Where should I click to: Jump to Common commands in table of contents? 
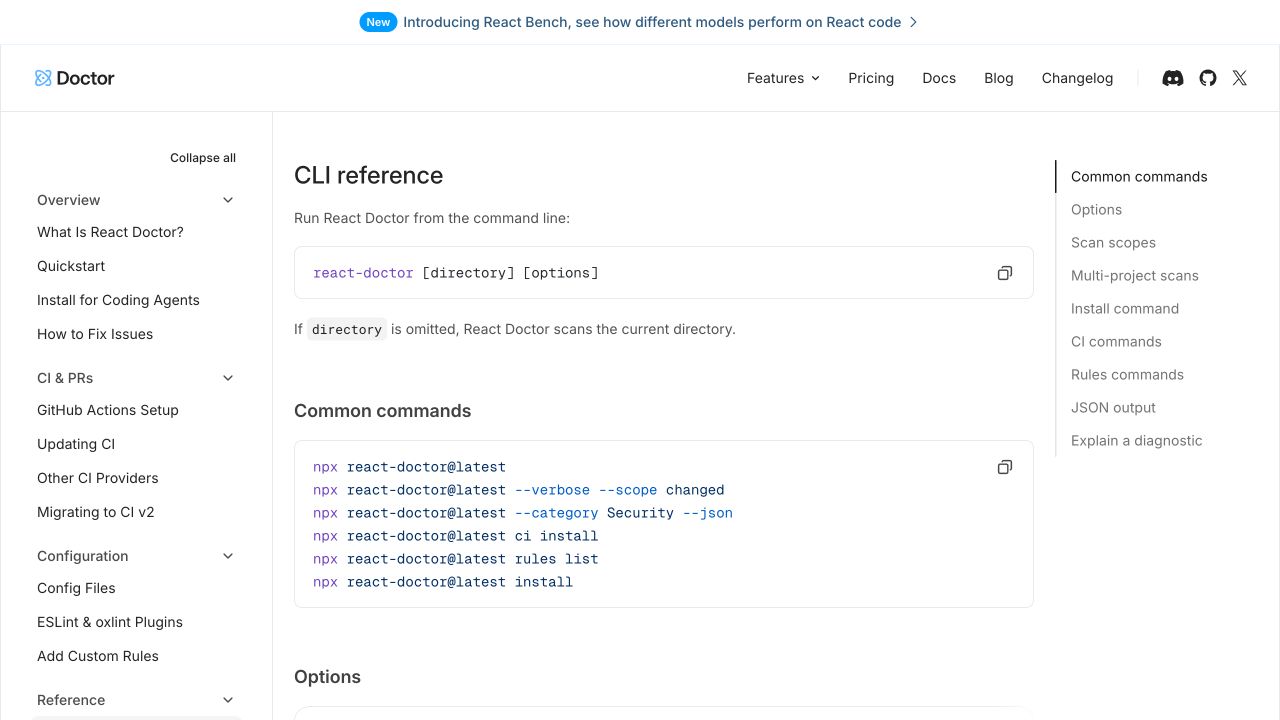click(1139, 177)
